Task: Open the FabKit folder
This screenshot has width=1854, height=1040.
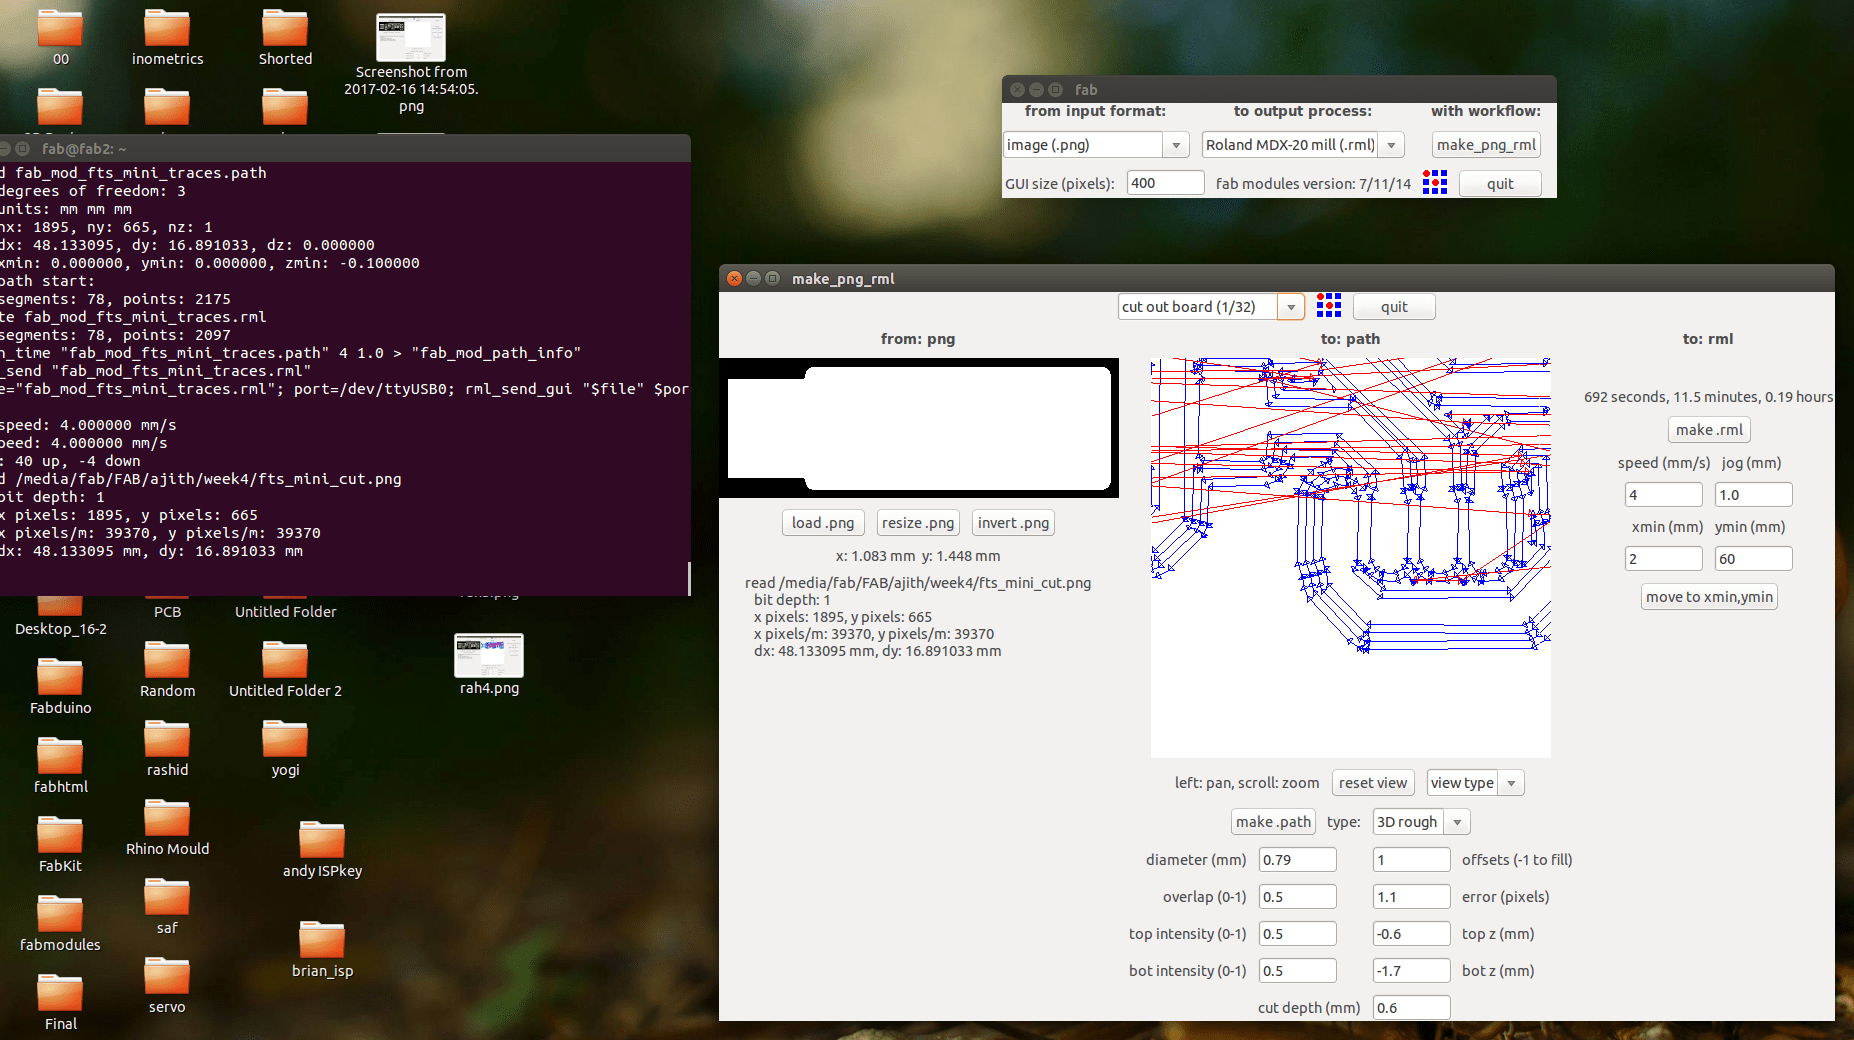Action: tap(60, 844)
